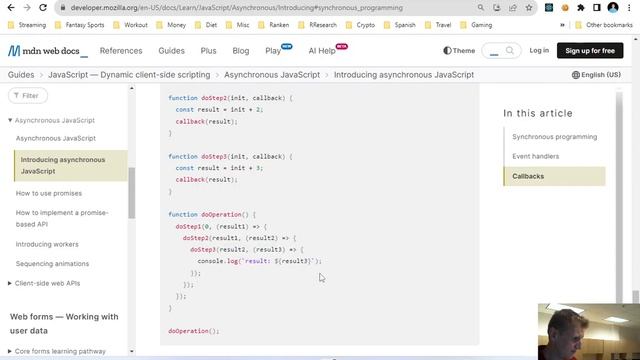Jump to Synchronous programming section
Viewport: 640px width, 360px height.
point(554,137)
